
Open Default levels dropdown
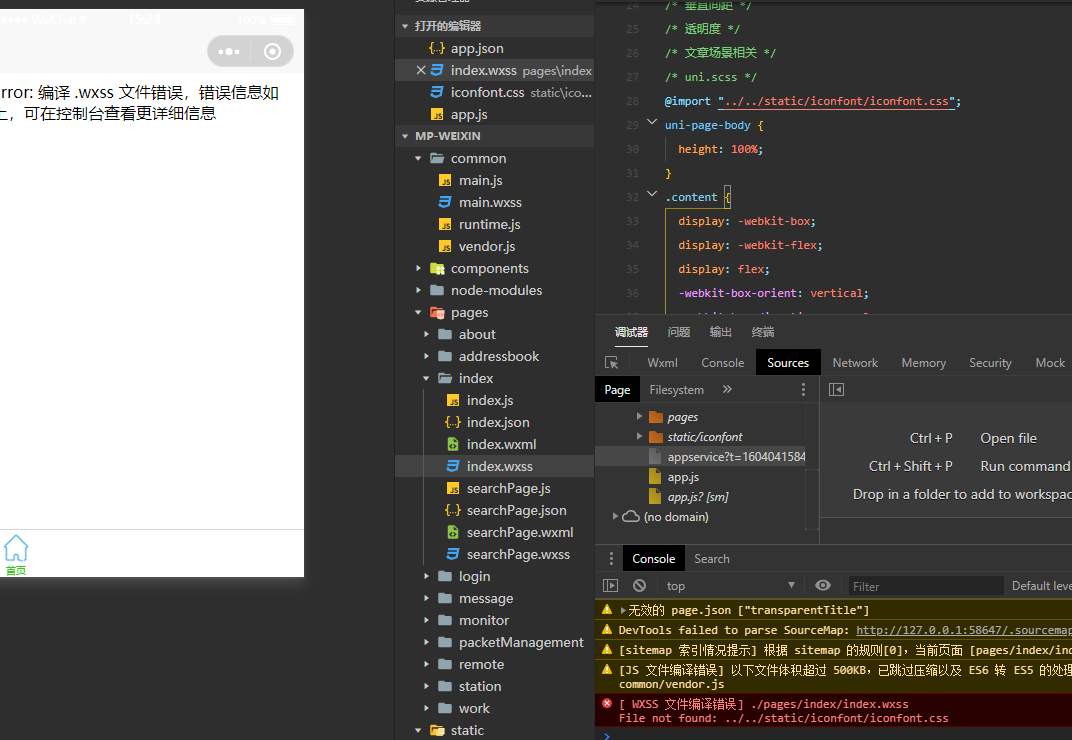tap(1041, 585)
